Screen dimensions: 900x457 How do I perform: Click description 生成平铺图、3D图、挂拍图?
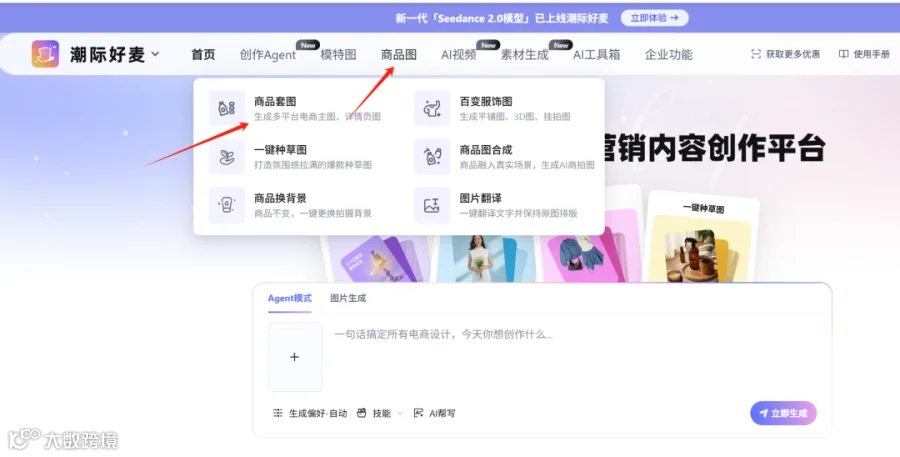tap(515, 117)
